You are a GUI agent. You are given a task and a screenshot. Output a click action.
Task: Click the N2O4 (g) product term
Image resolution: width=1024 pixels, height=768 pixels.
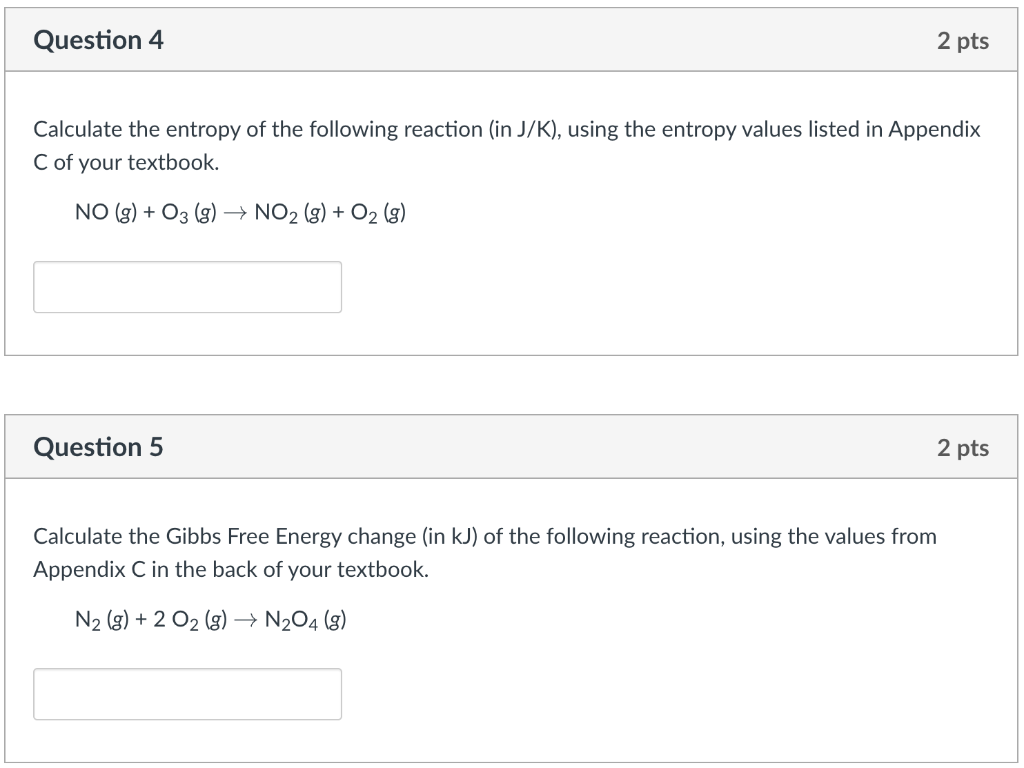click(305, 620)
